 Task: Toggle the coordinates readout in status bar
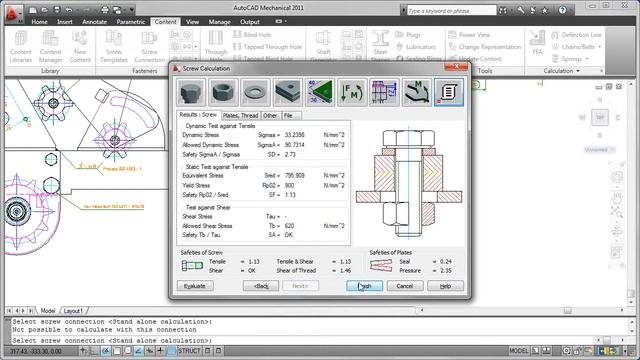[36, 351]
